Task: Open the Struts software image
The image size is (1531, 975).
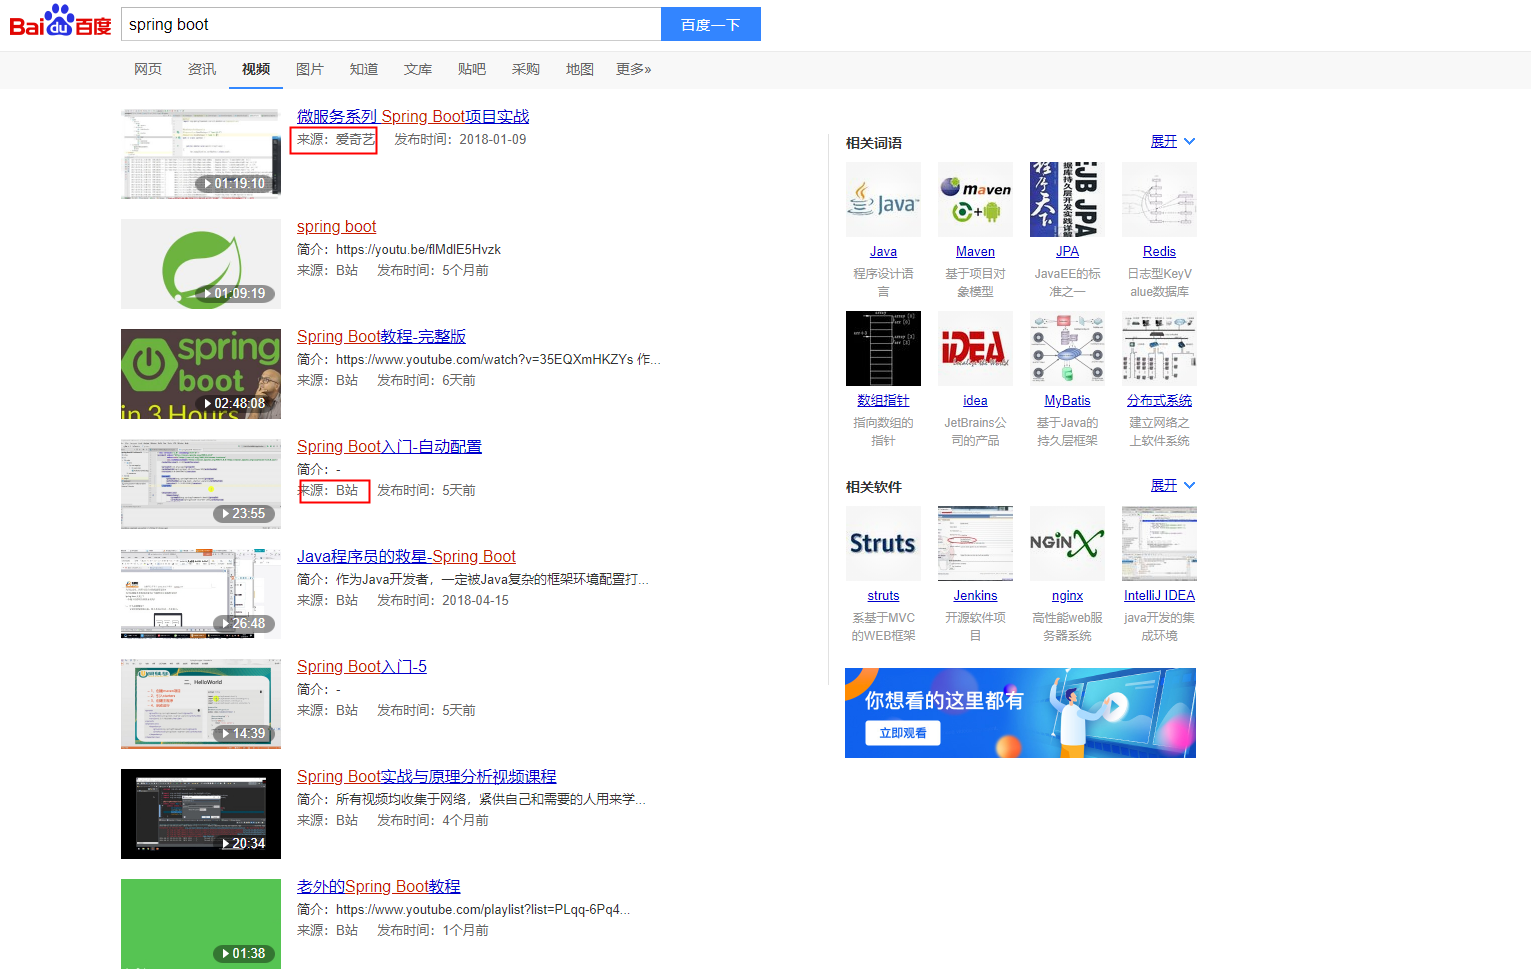Action: (883, 543)
